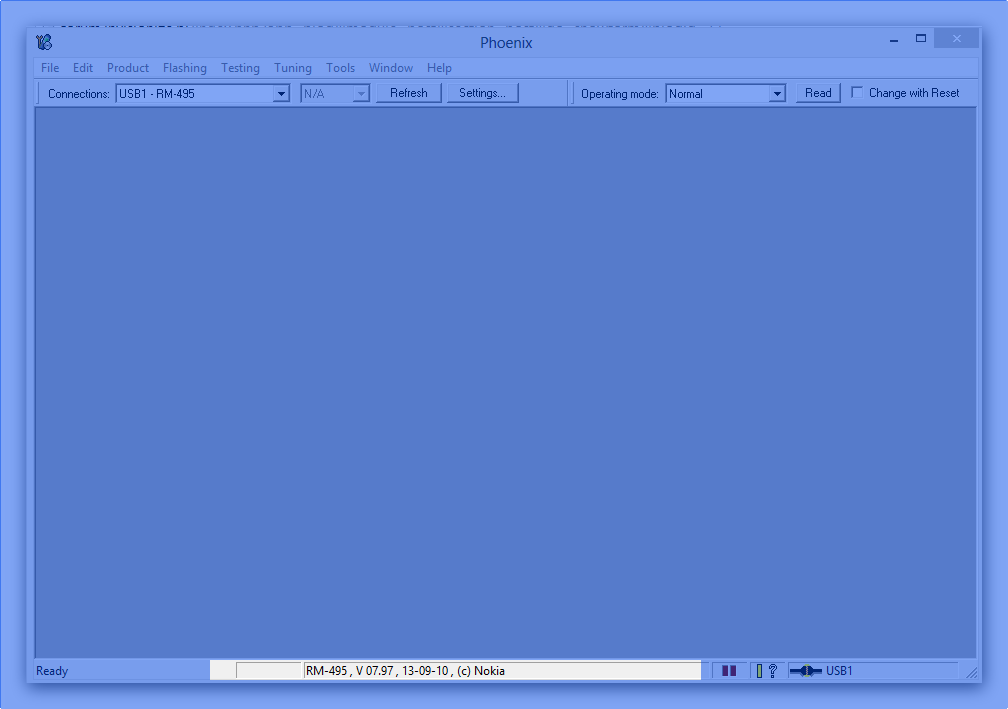The width and height of the screenshot is (1008, 709).
Task: Open the Operating mode dropdown
Action: (x=777, y=94)
